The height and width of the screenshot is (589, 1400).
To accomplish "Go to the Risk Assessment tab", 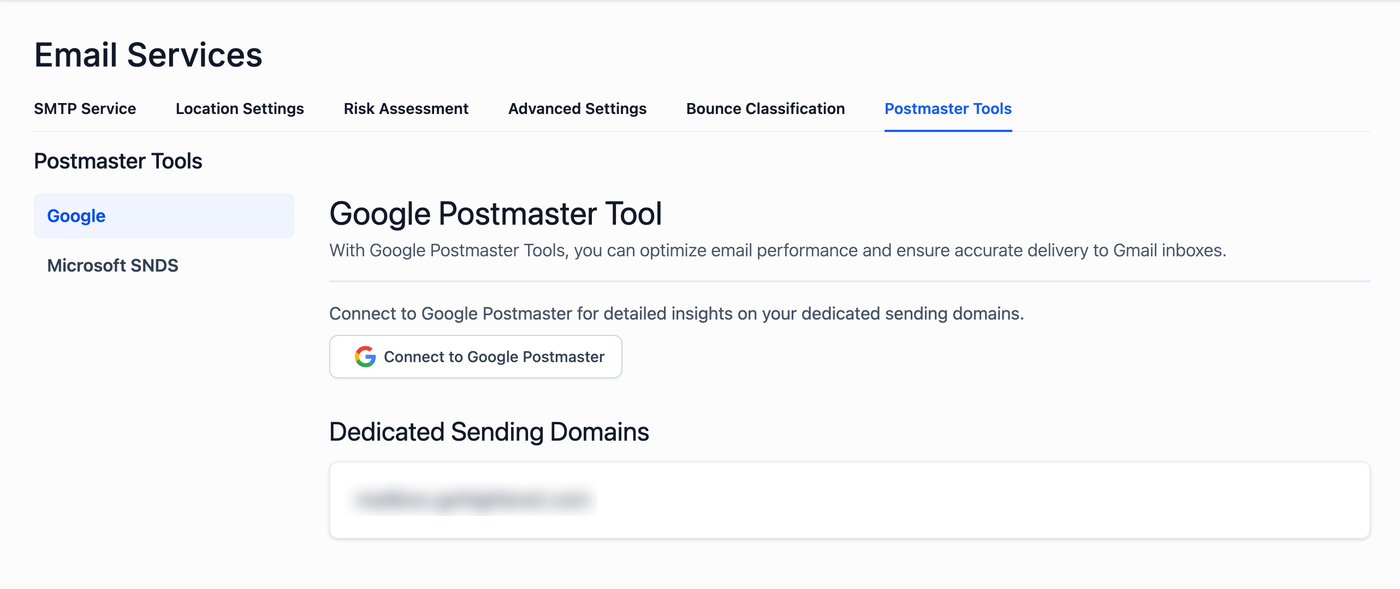I will pos(406,109).
